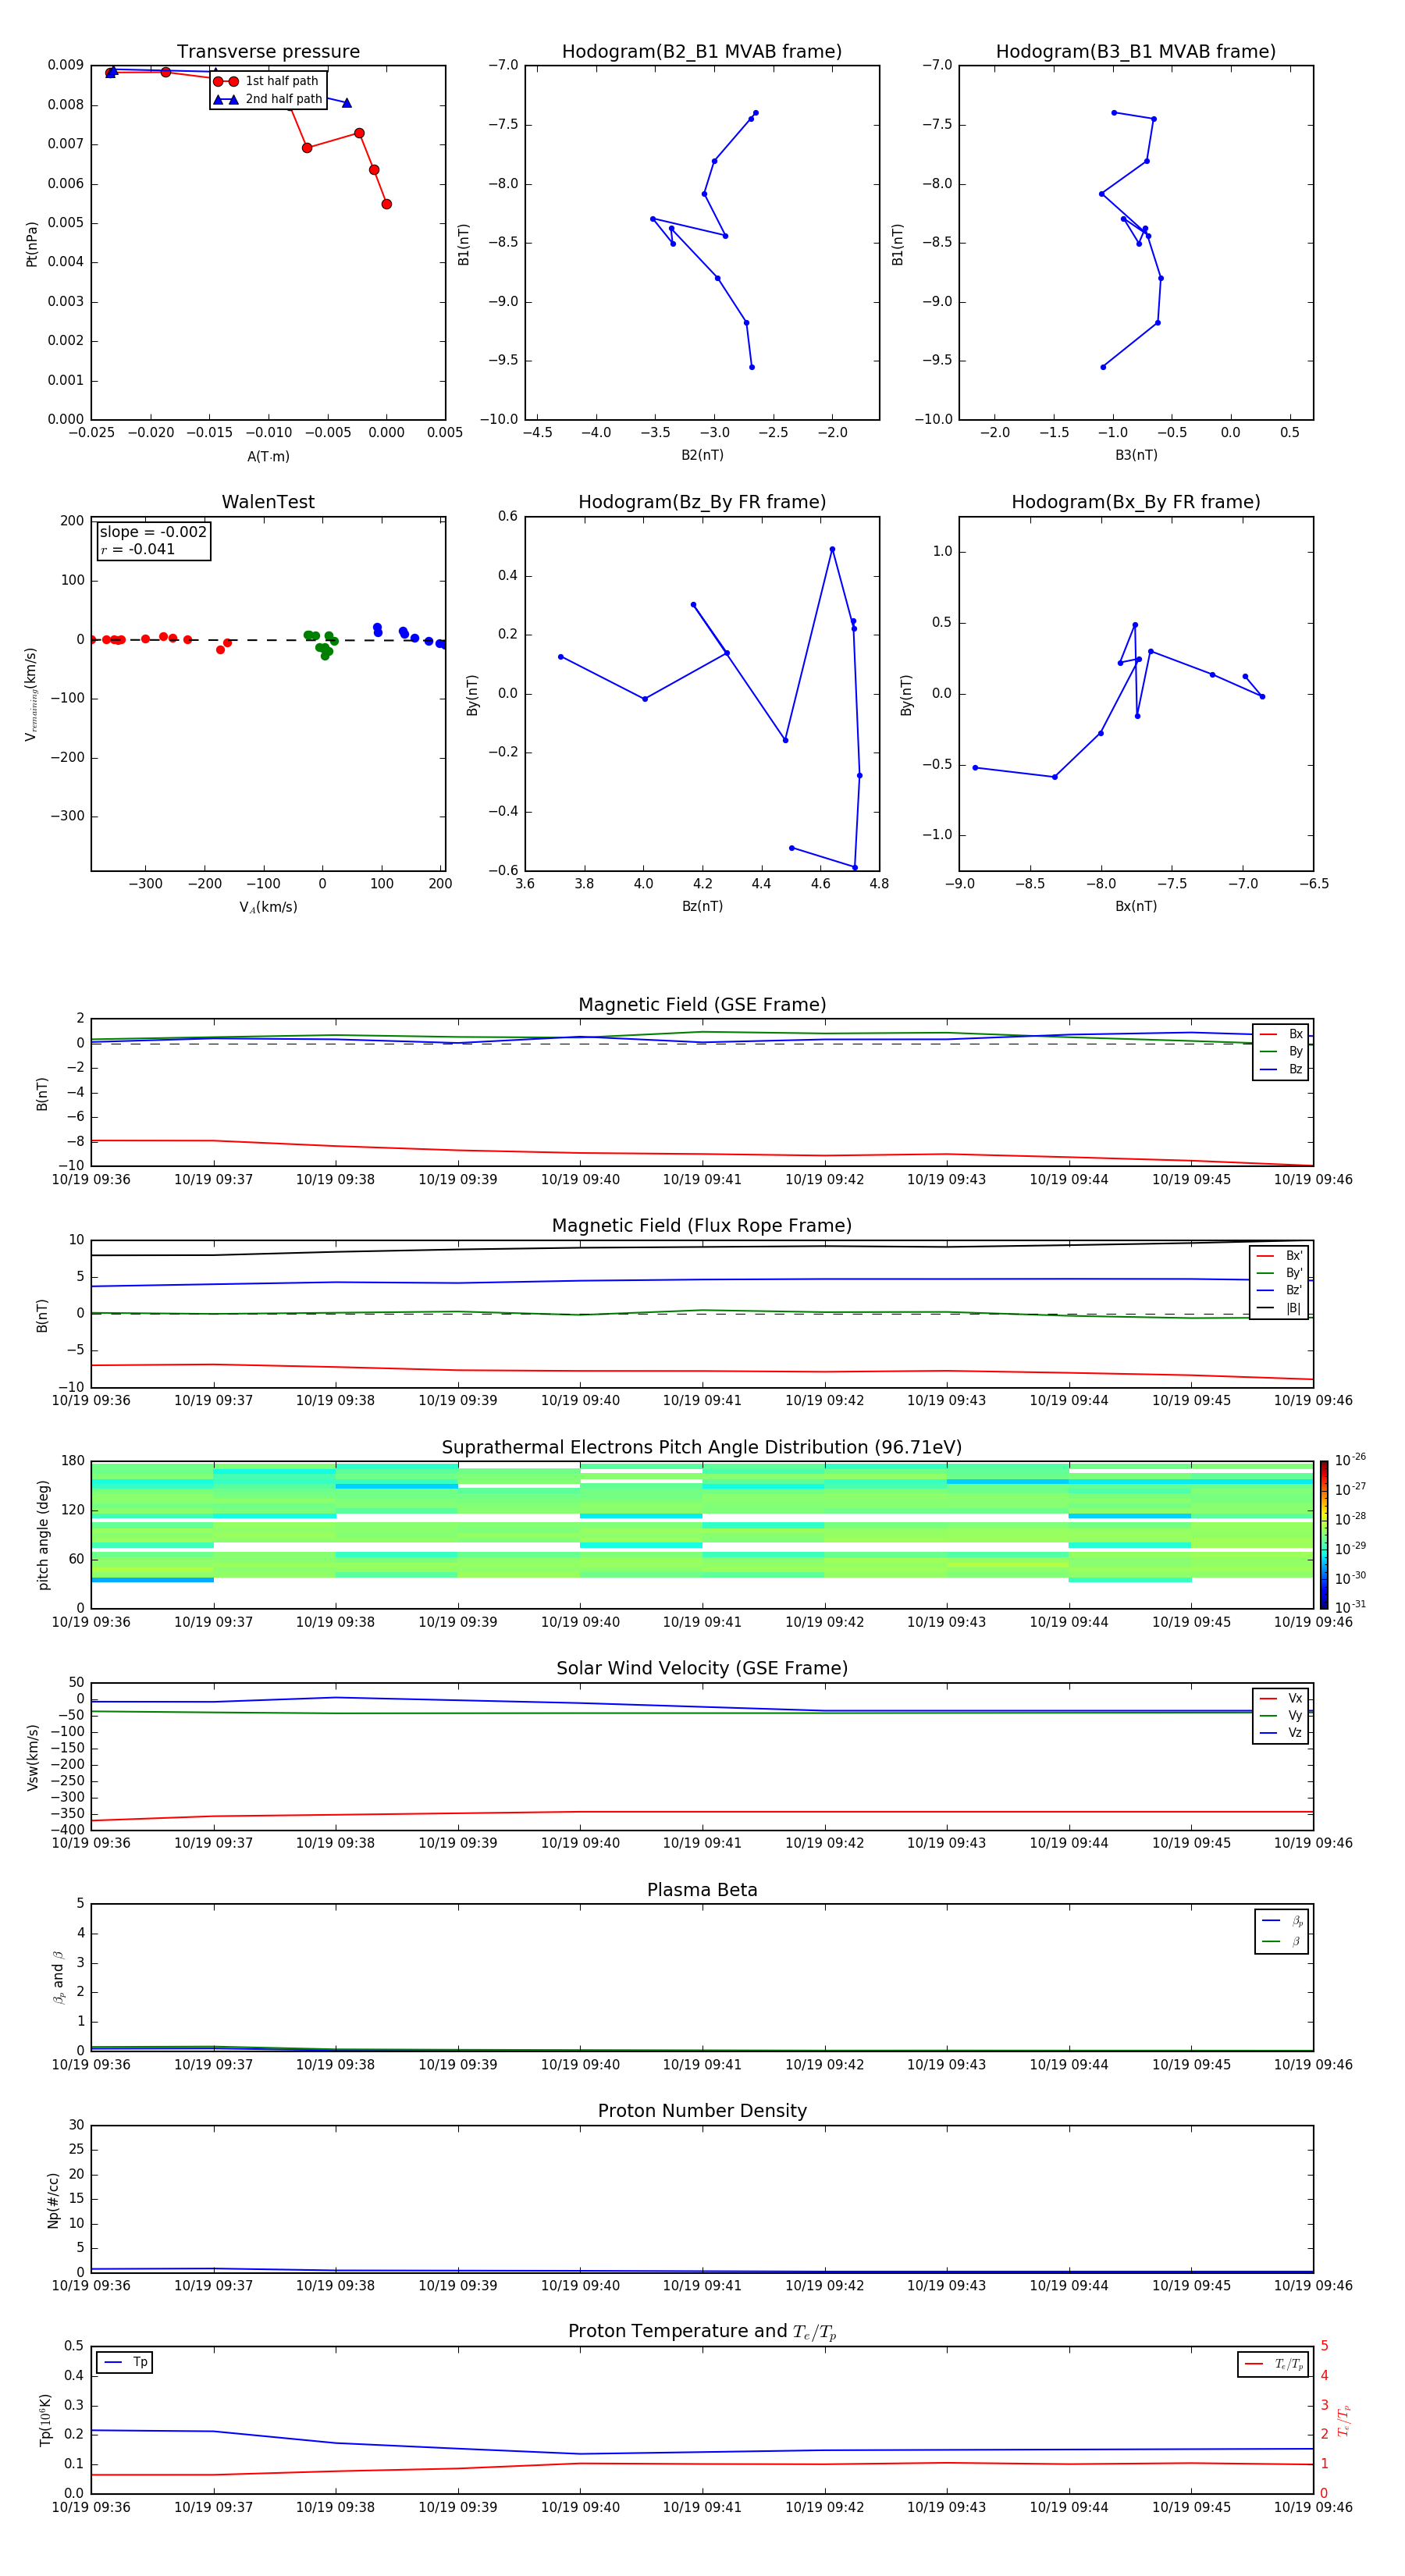Click the bottom point of the B2_B1 hodogram

(x=752, y=367)
